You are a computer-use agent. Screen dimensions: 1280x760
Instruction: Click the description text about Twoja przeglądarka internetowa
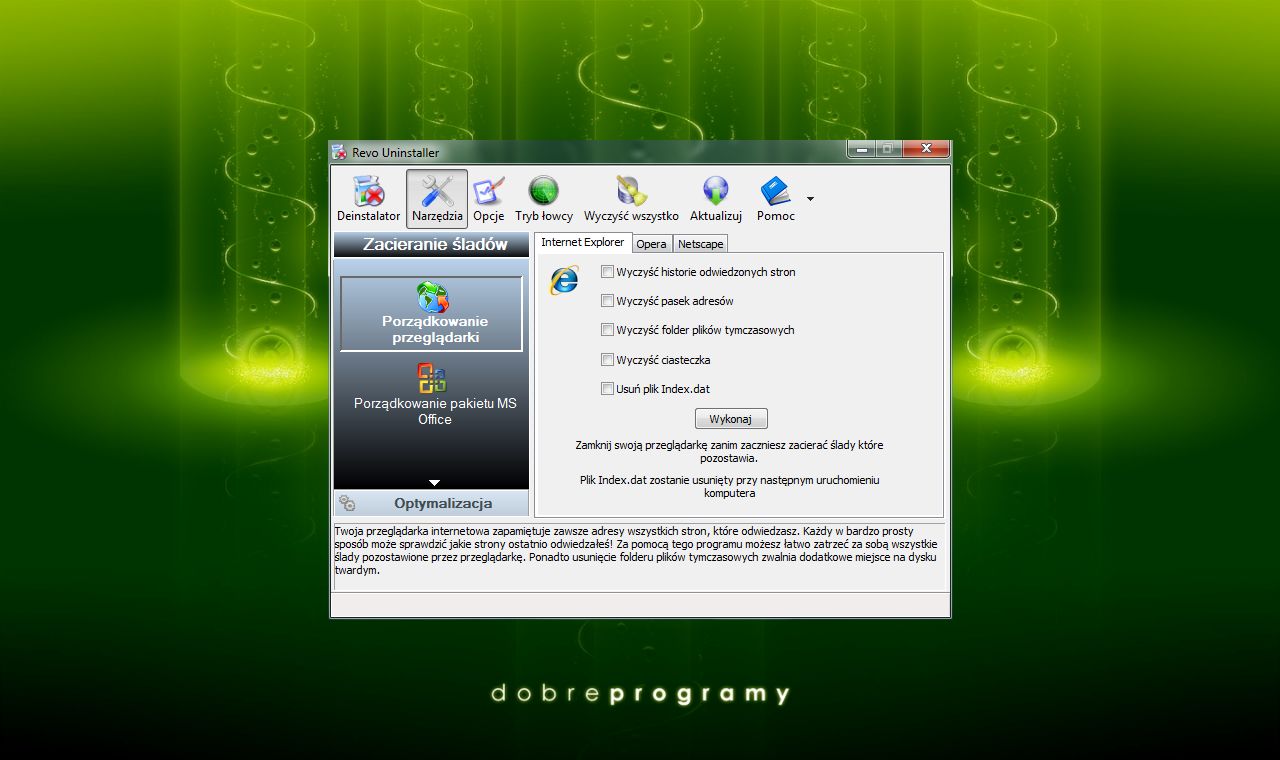coord(637,550)
